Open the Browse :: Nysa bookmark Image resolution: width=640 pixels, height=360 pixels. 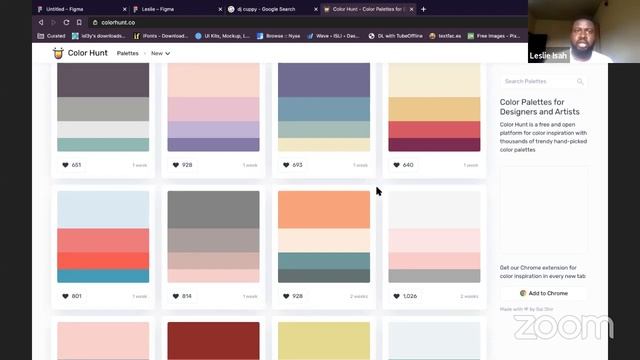coord(278,36)
